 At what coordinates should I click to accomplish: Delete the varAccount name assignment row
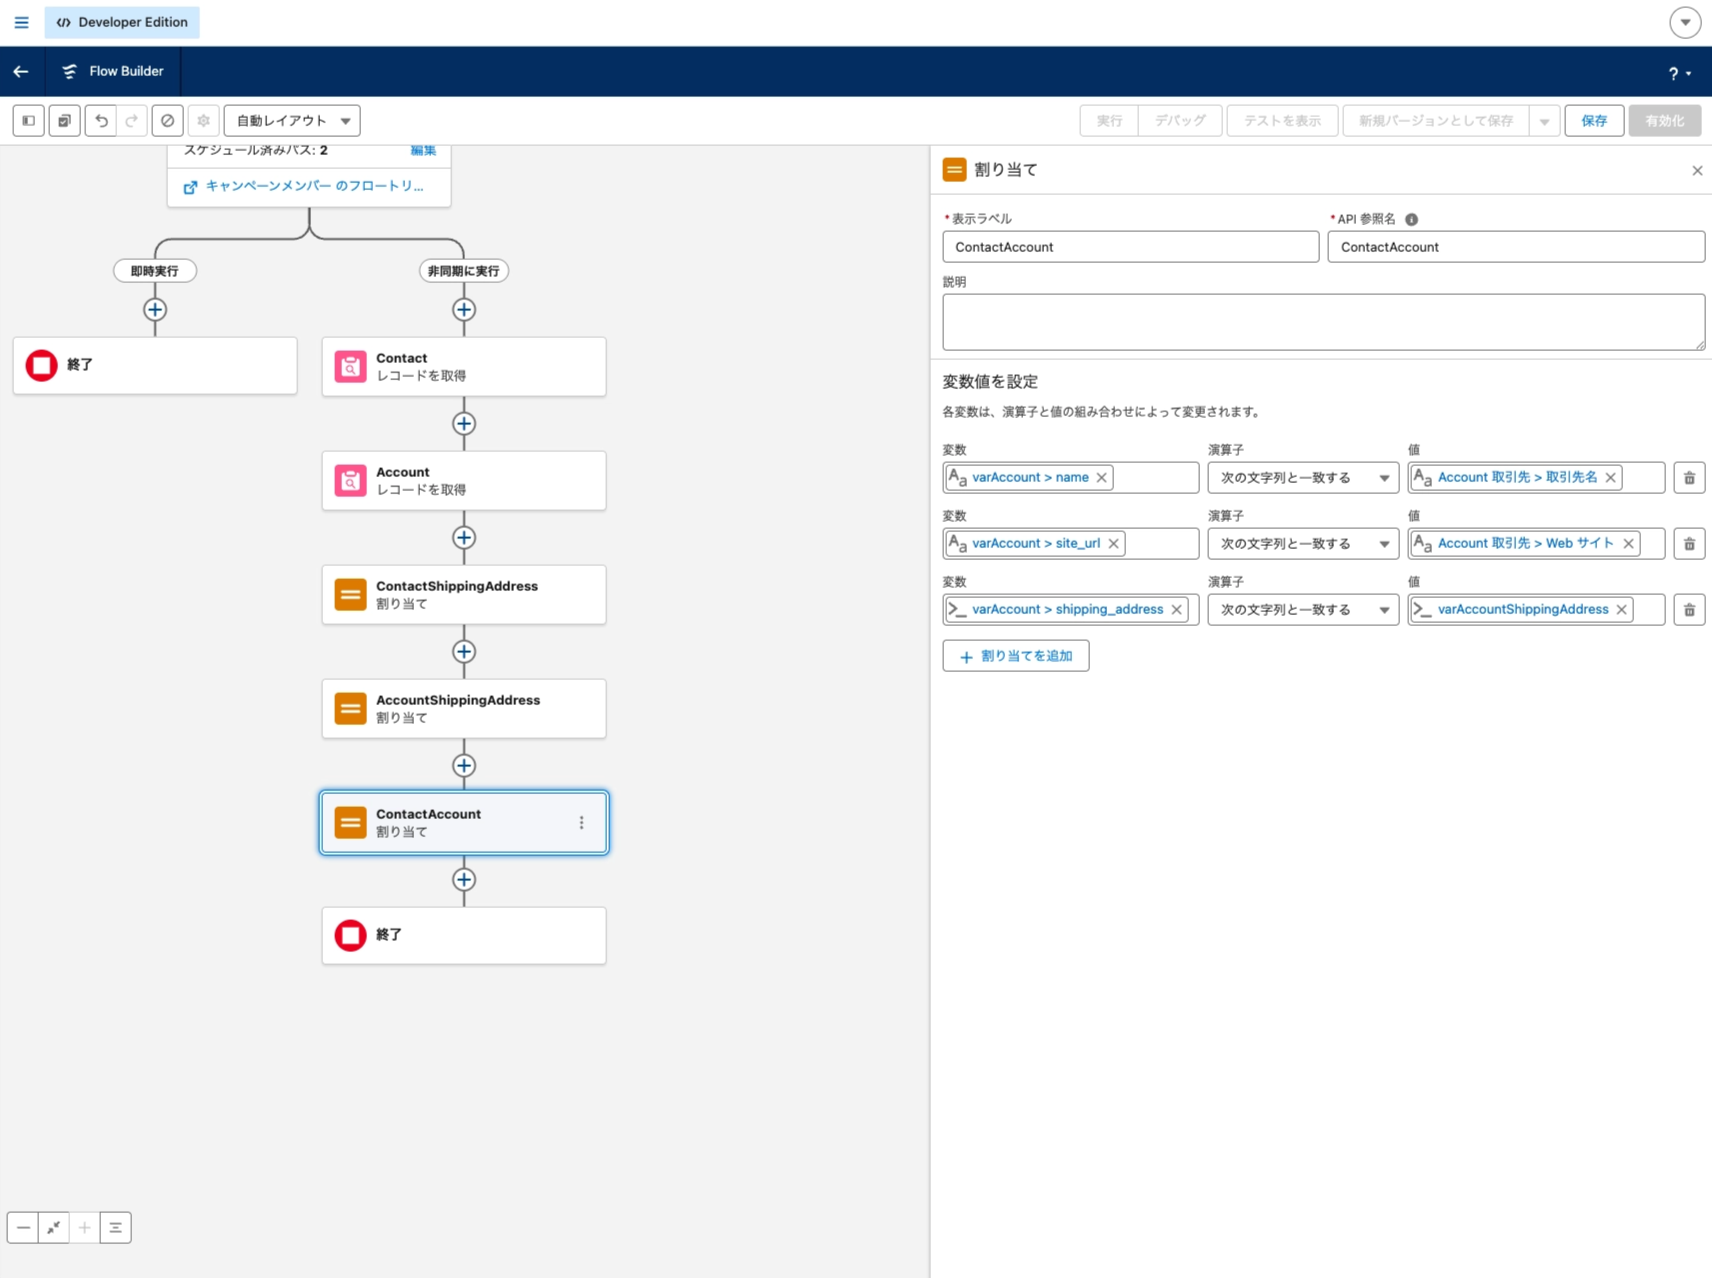tap(1689, 478)
